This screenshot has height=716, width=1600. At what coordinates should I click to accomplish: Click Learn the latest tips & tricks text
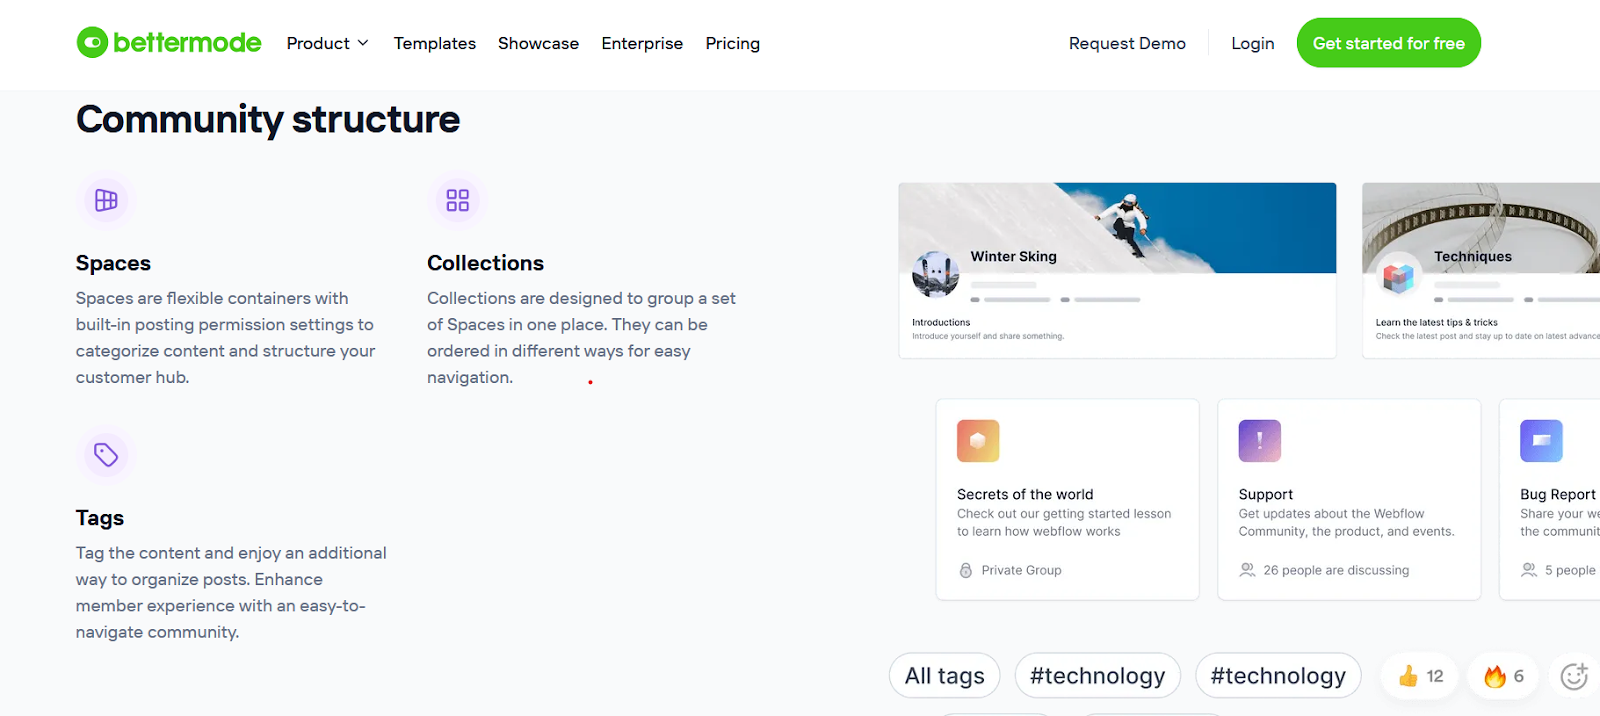[1436, 322]
